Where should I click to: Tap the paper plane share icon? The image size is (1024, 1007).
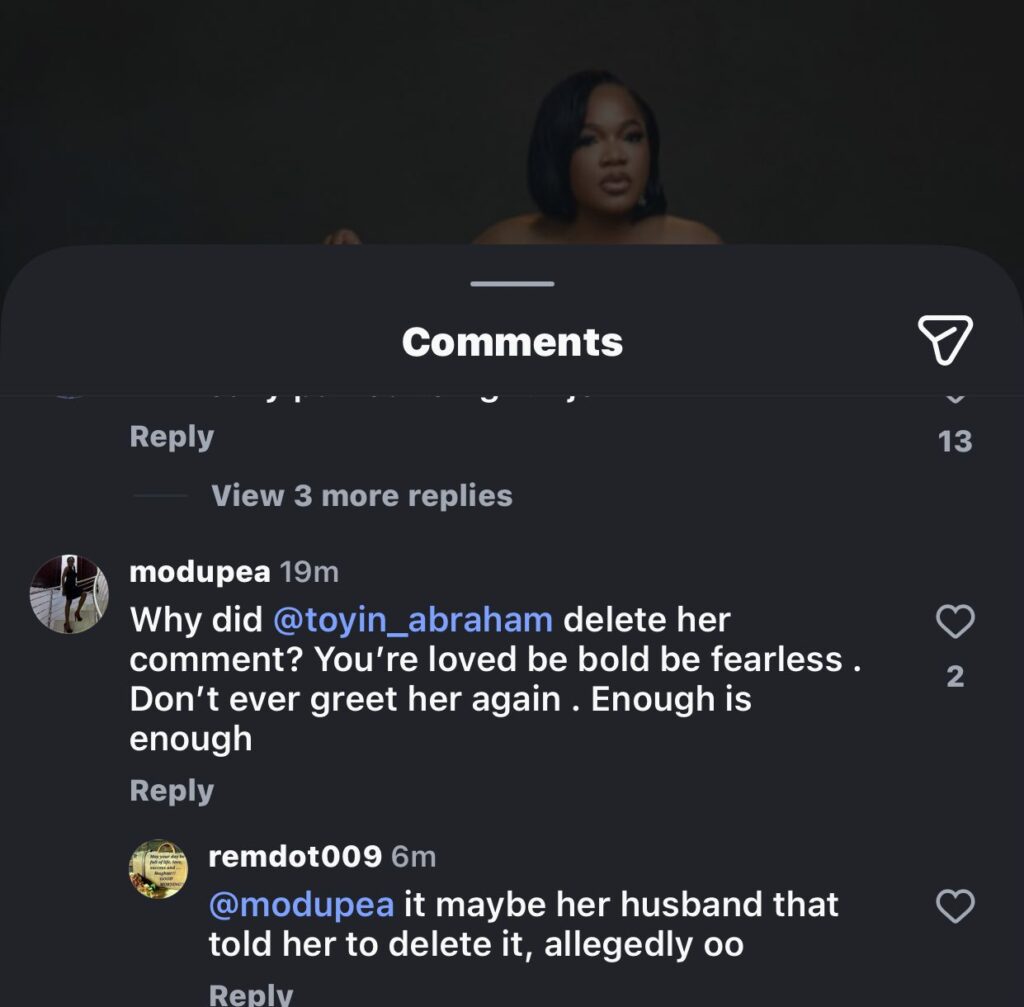click(944, 340)
